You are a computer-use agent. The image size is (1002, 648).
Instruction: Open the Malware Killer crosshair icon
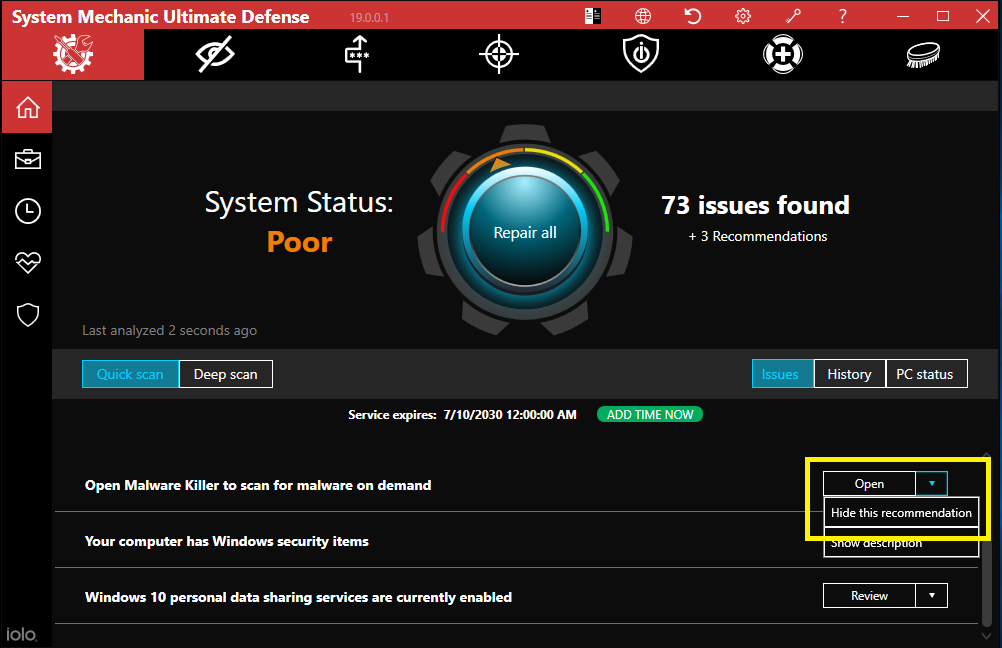(499, 54)
